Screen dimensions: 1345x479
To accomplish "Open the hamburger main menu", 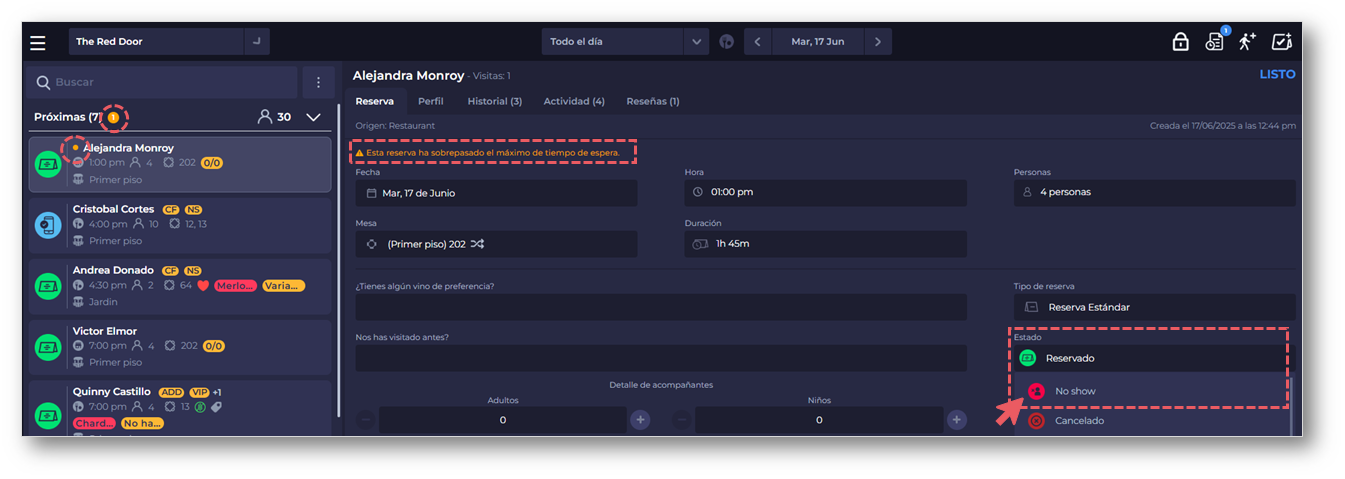I will [37, 42].
